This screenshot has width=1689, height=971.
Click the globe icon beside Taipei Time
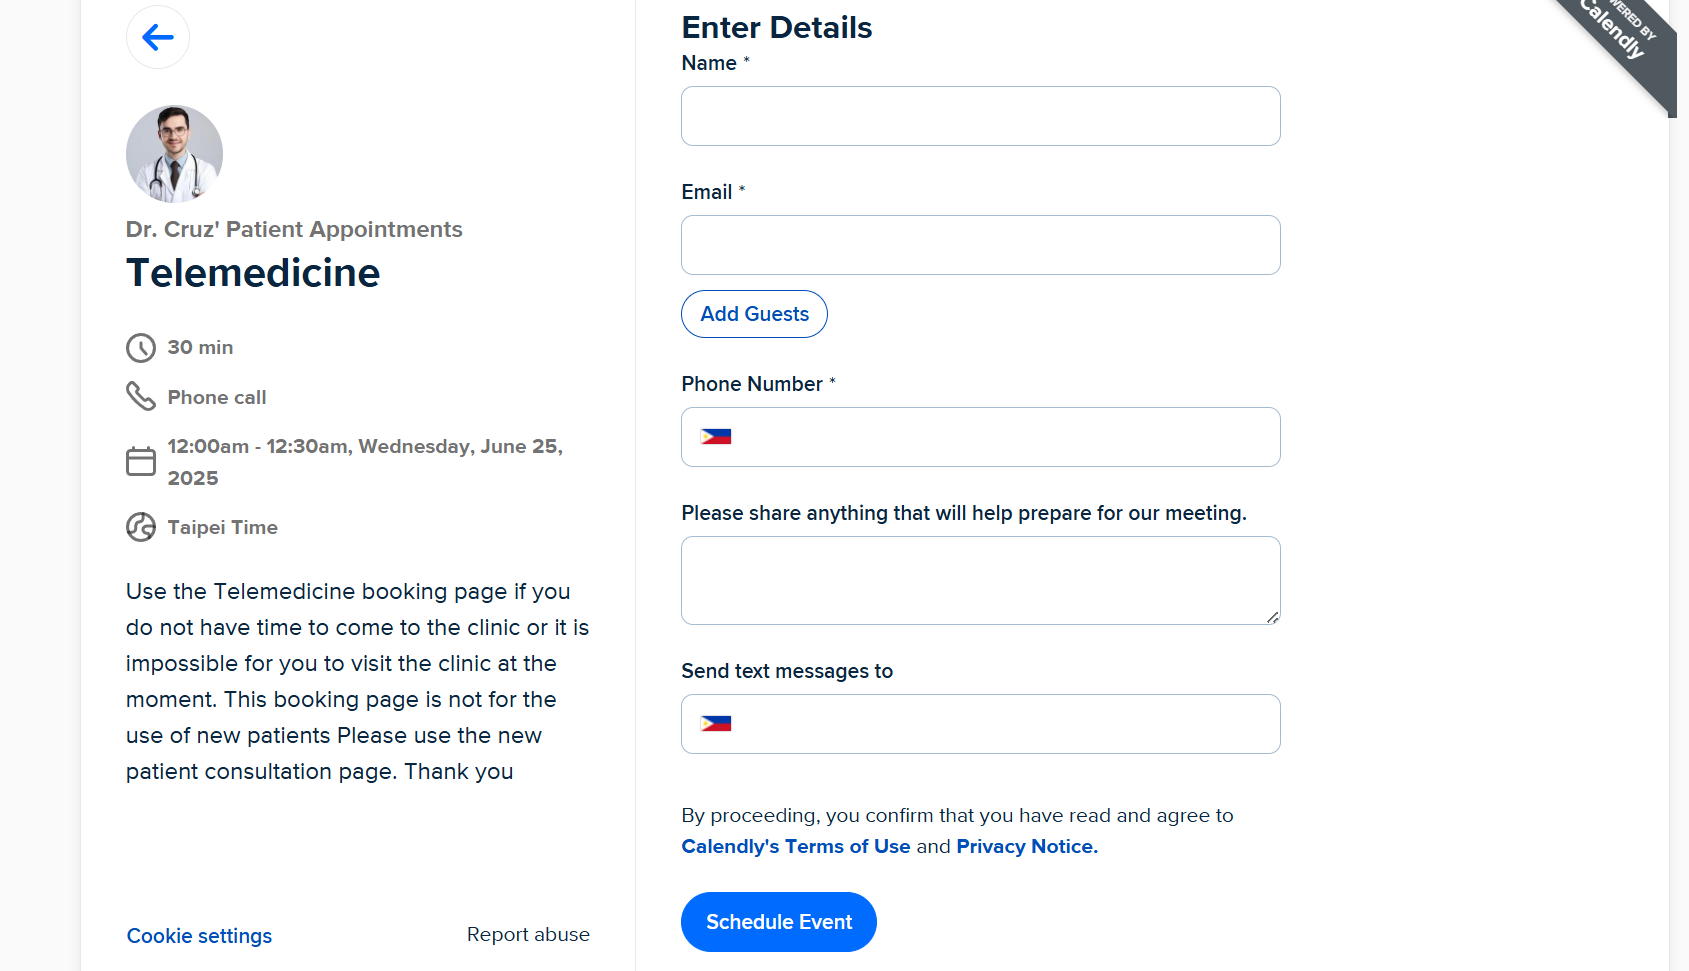coord(141,527)
